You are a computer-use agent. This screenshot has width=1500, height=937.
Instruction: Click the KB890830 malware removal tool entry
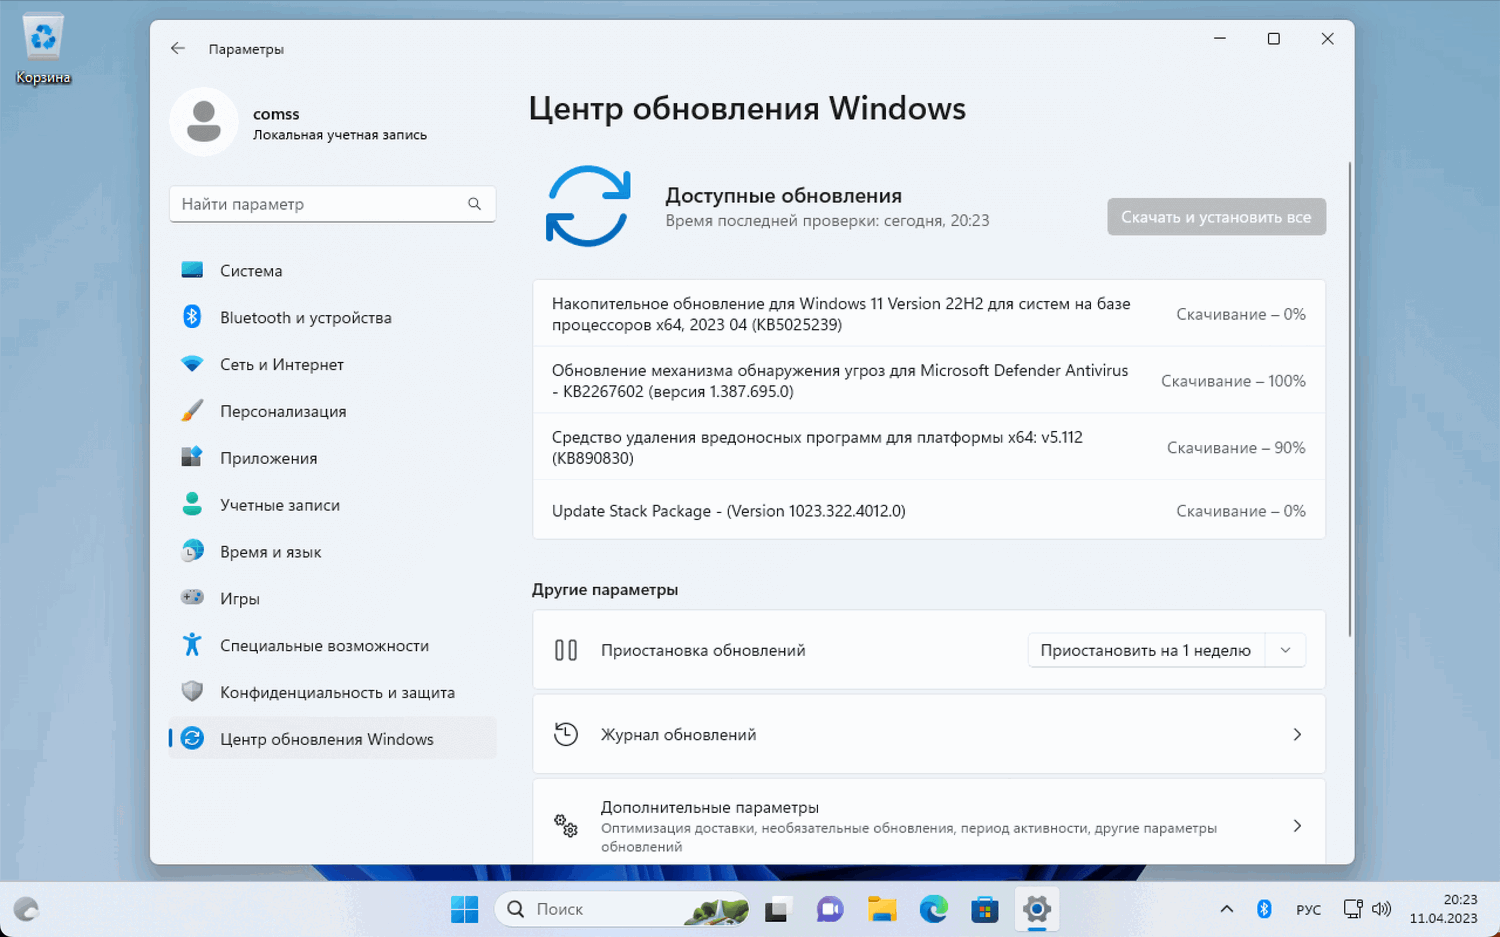click(x=929, y=447)
